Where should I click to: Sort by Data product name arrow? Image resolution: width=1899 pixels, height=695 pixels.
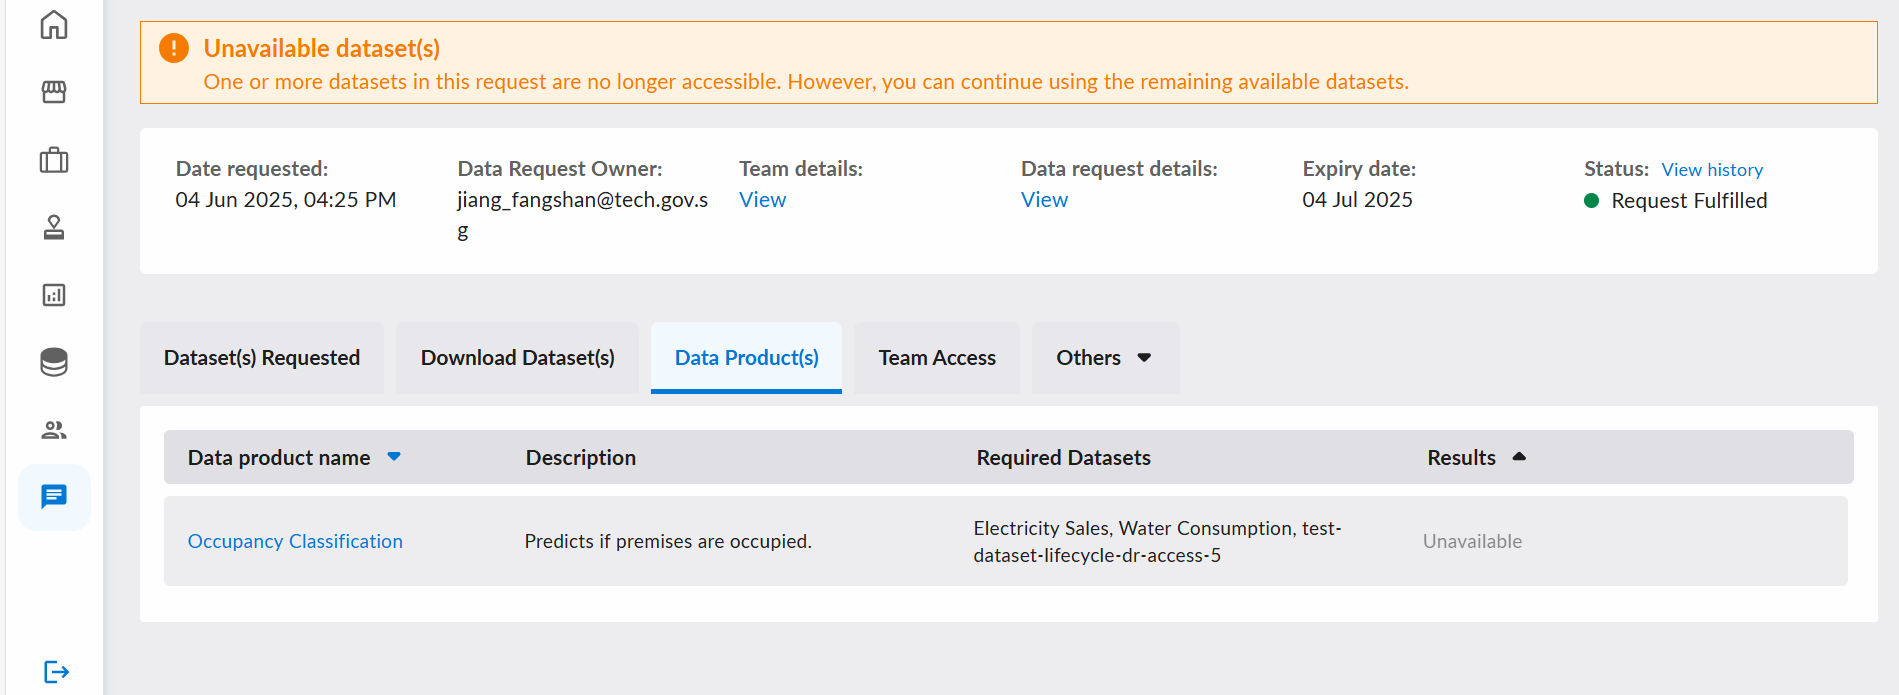(394, 457)
